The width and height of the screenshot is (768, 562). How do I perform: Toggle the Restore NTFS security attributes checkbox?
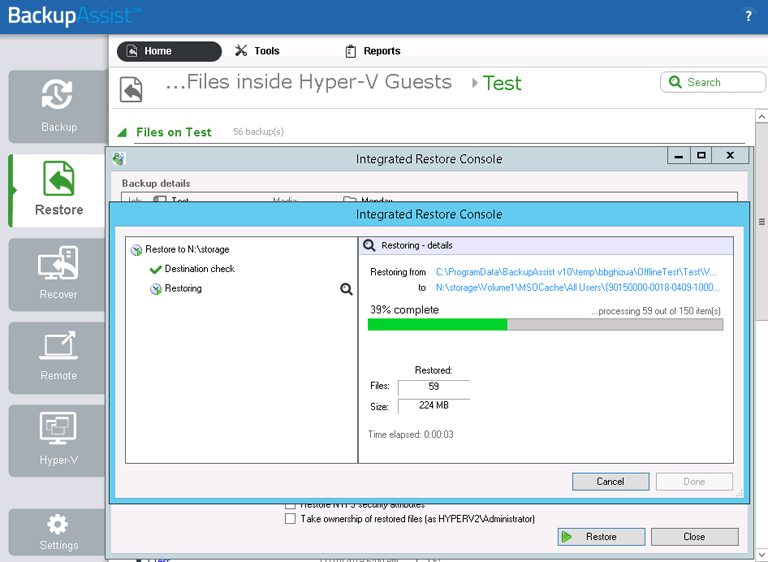coord(290,505)
